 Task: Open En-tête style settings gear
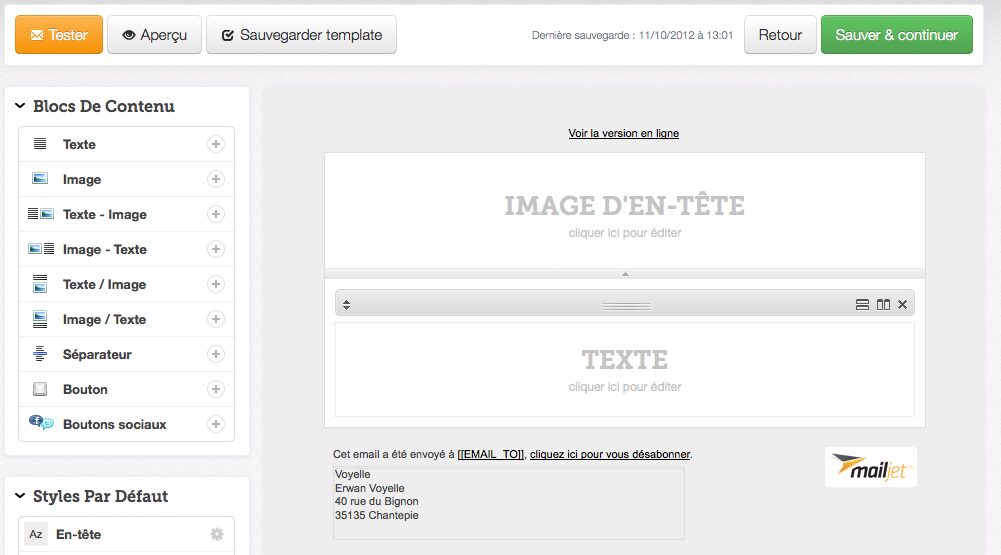coord(217,534)
